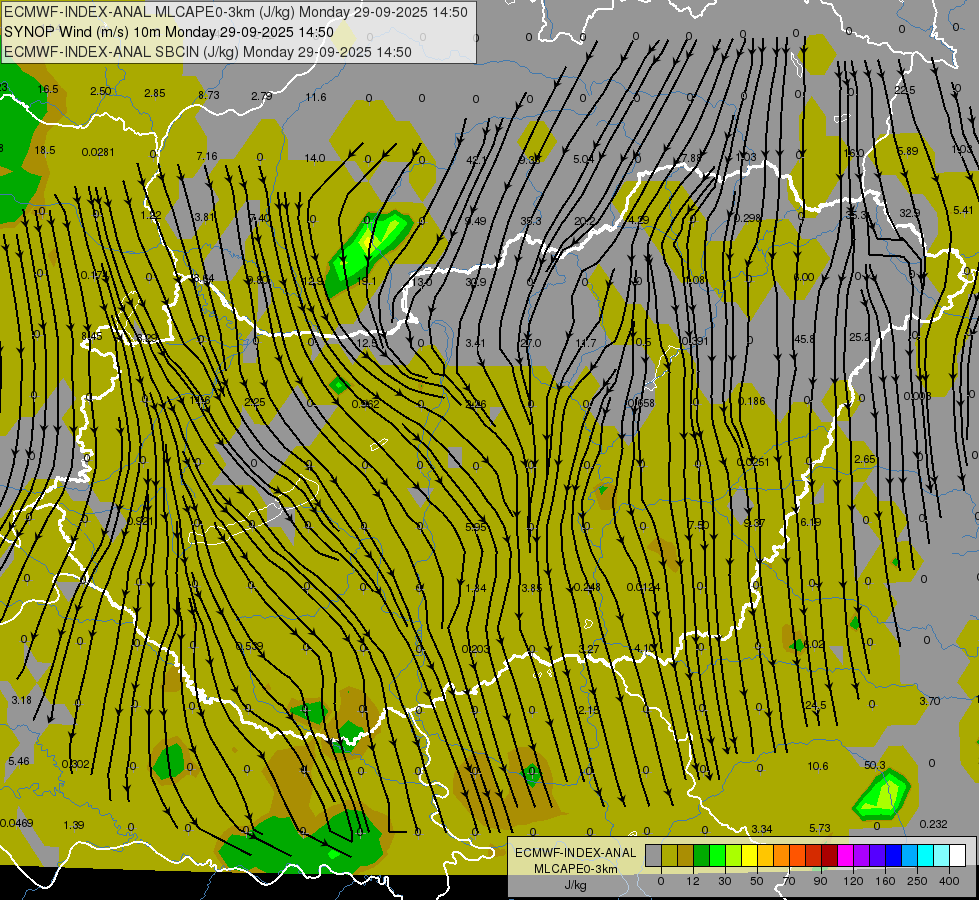Click the magenta swatch in the legend

tap(845, 855)
